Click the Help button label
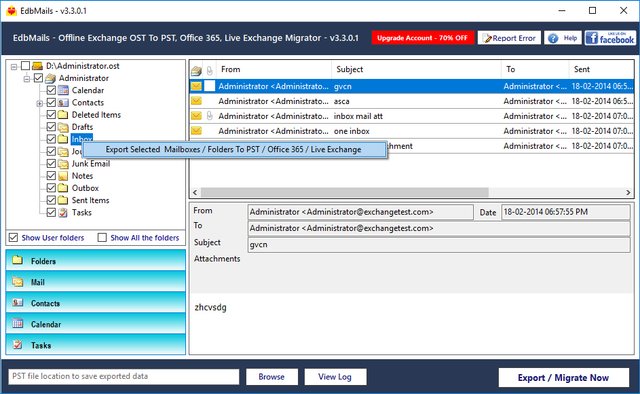Screen dimensions: 640x394 [x=570, y=38]
